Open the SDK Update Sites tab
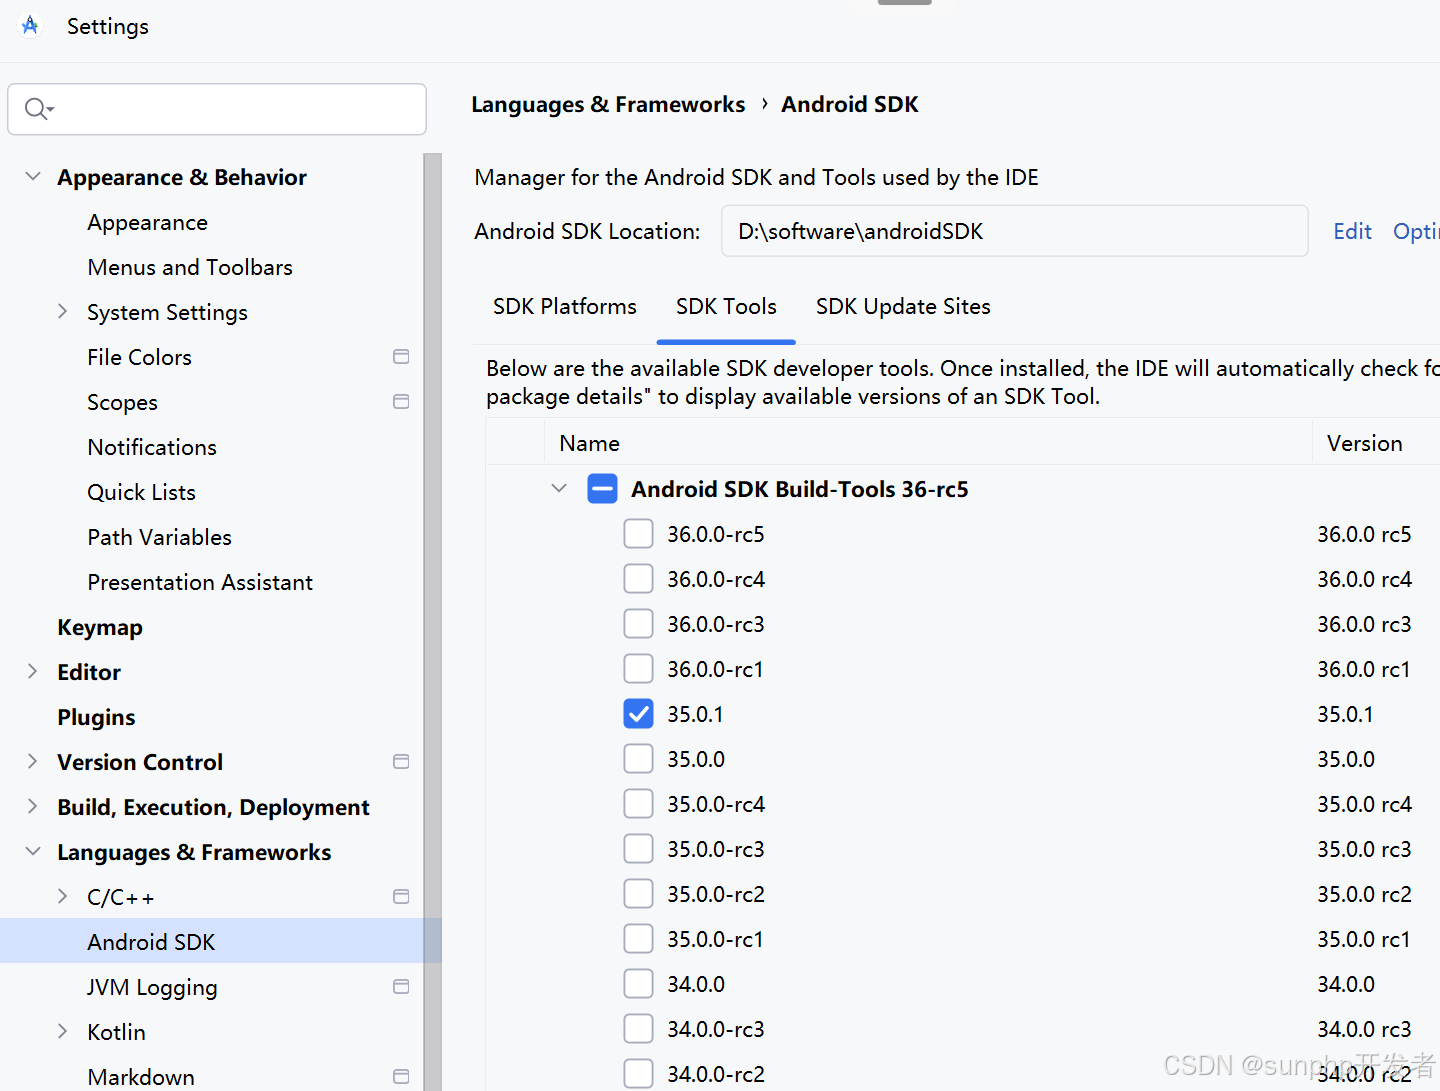Viewport: 1440px width, 1091px height. point(903,307)
